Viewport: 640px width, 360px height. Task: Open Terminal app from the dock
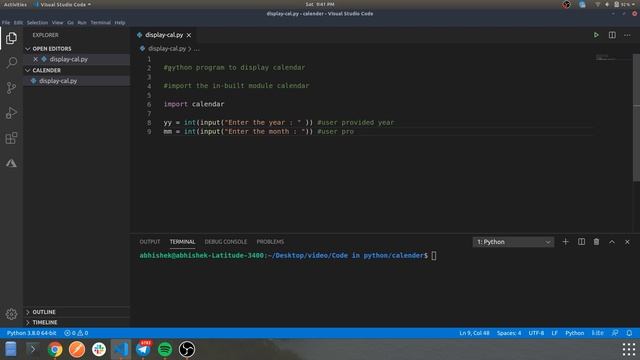coord(33,349)
